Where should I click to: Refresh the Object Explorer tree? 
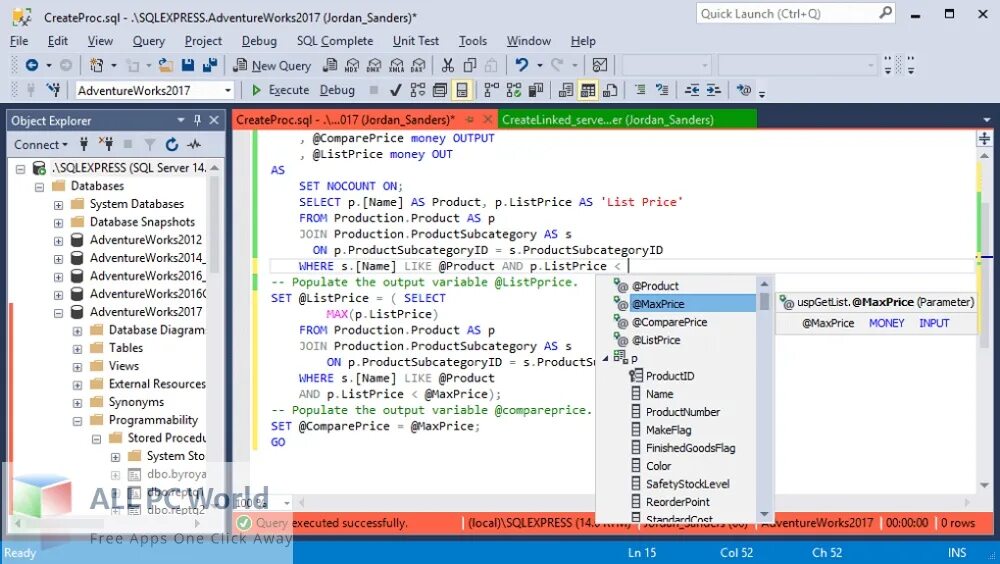coord(172,145)
